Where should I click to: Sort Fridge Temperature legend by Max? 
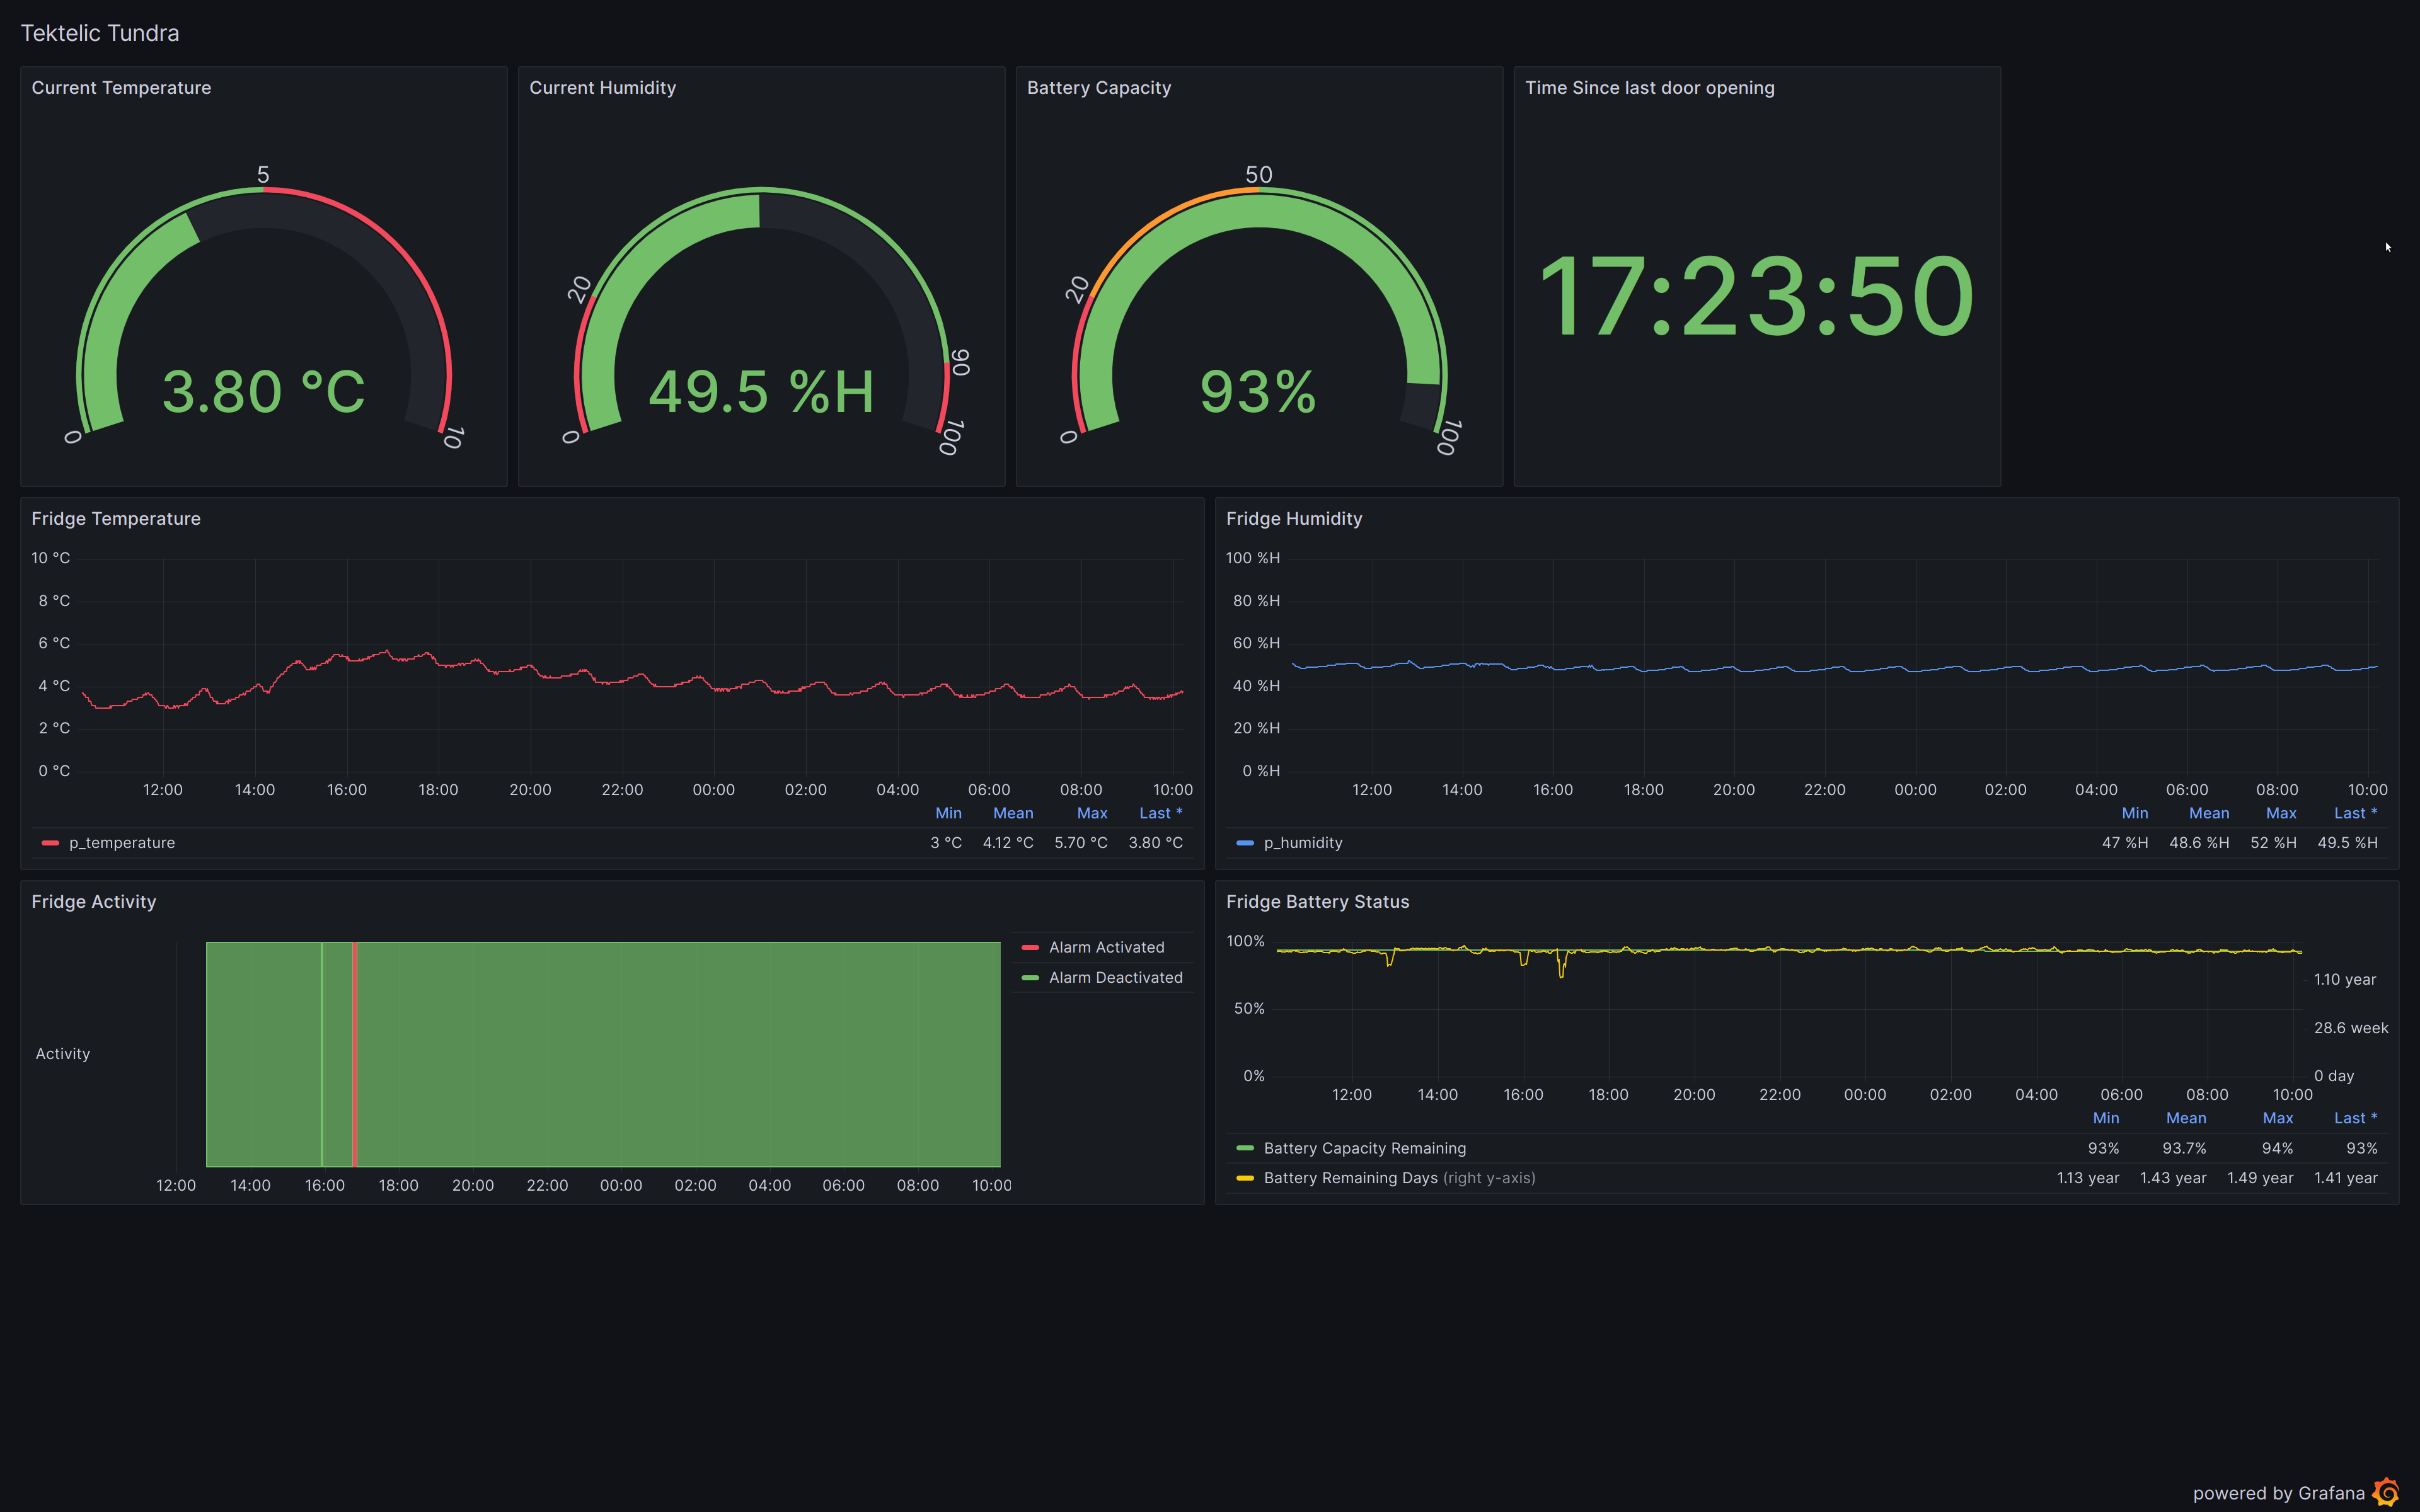[x=1092, y=813]
